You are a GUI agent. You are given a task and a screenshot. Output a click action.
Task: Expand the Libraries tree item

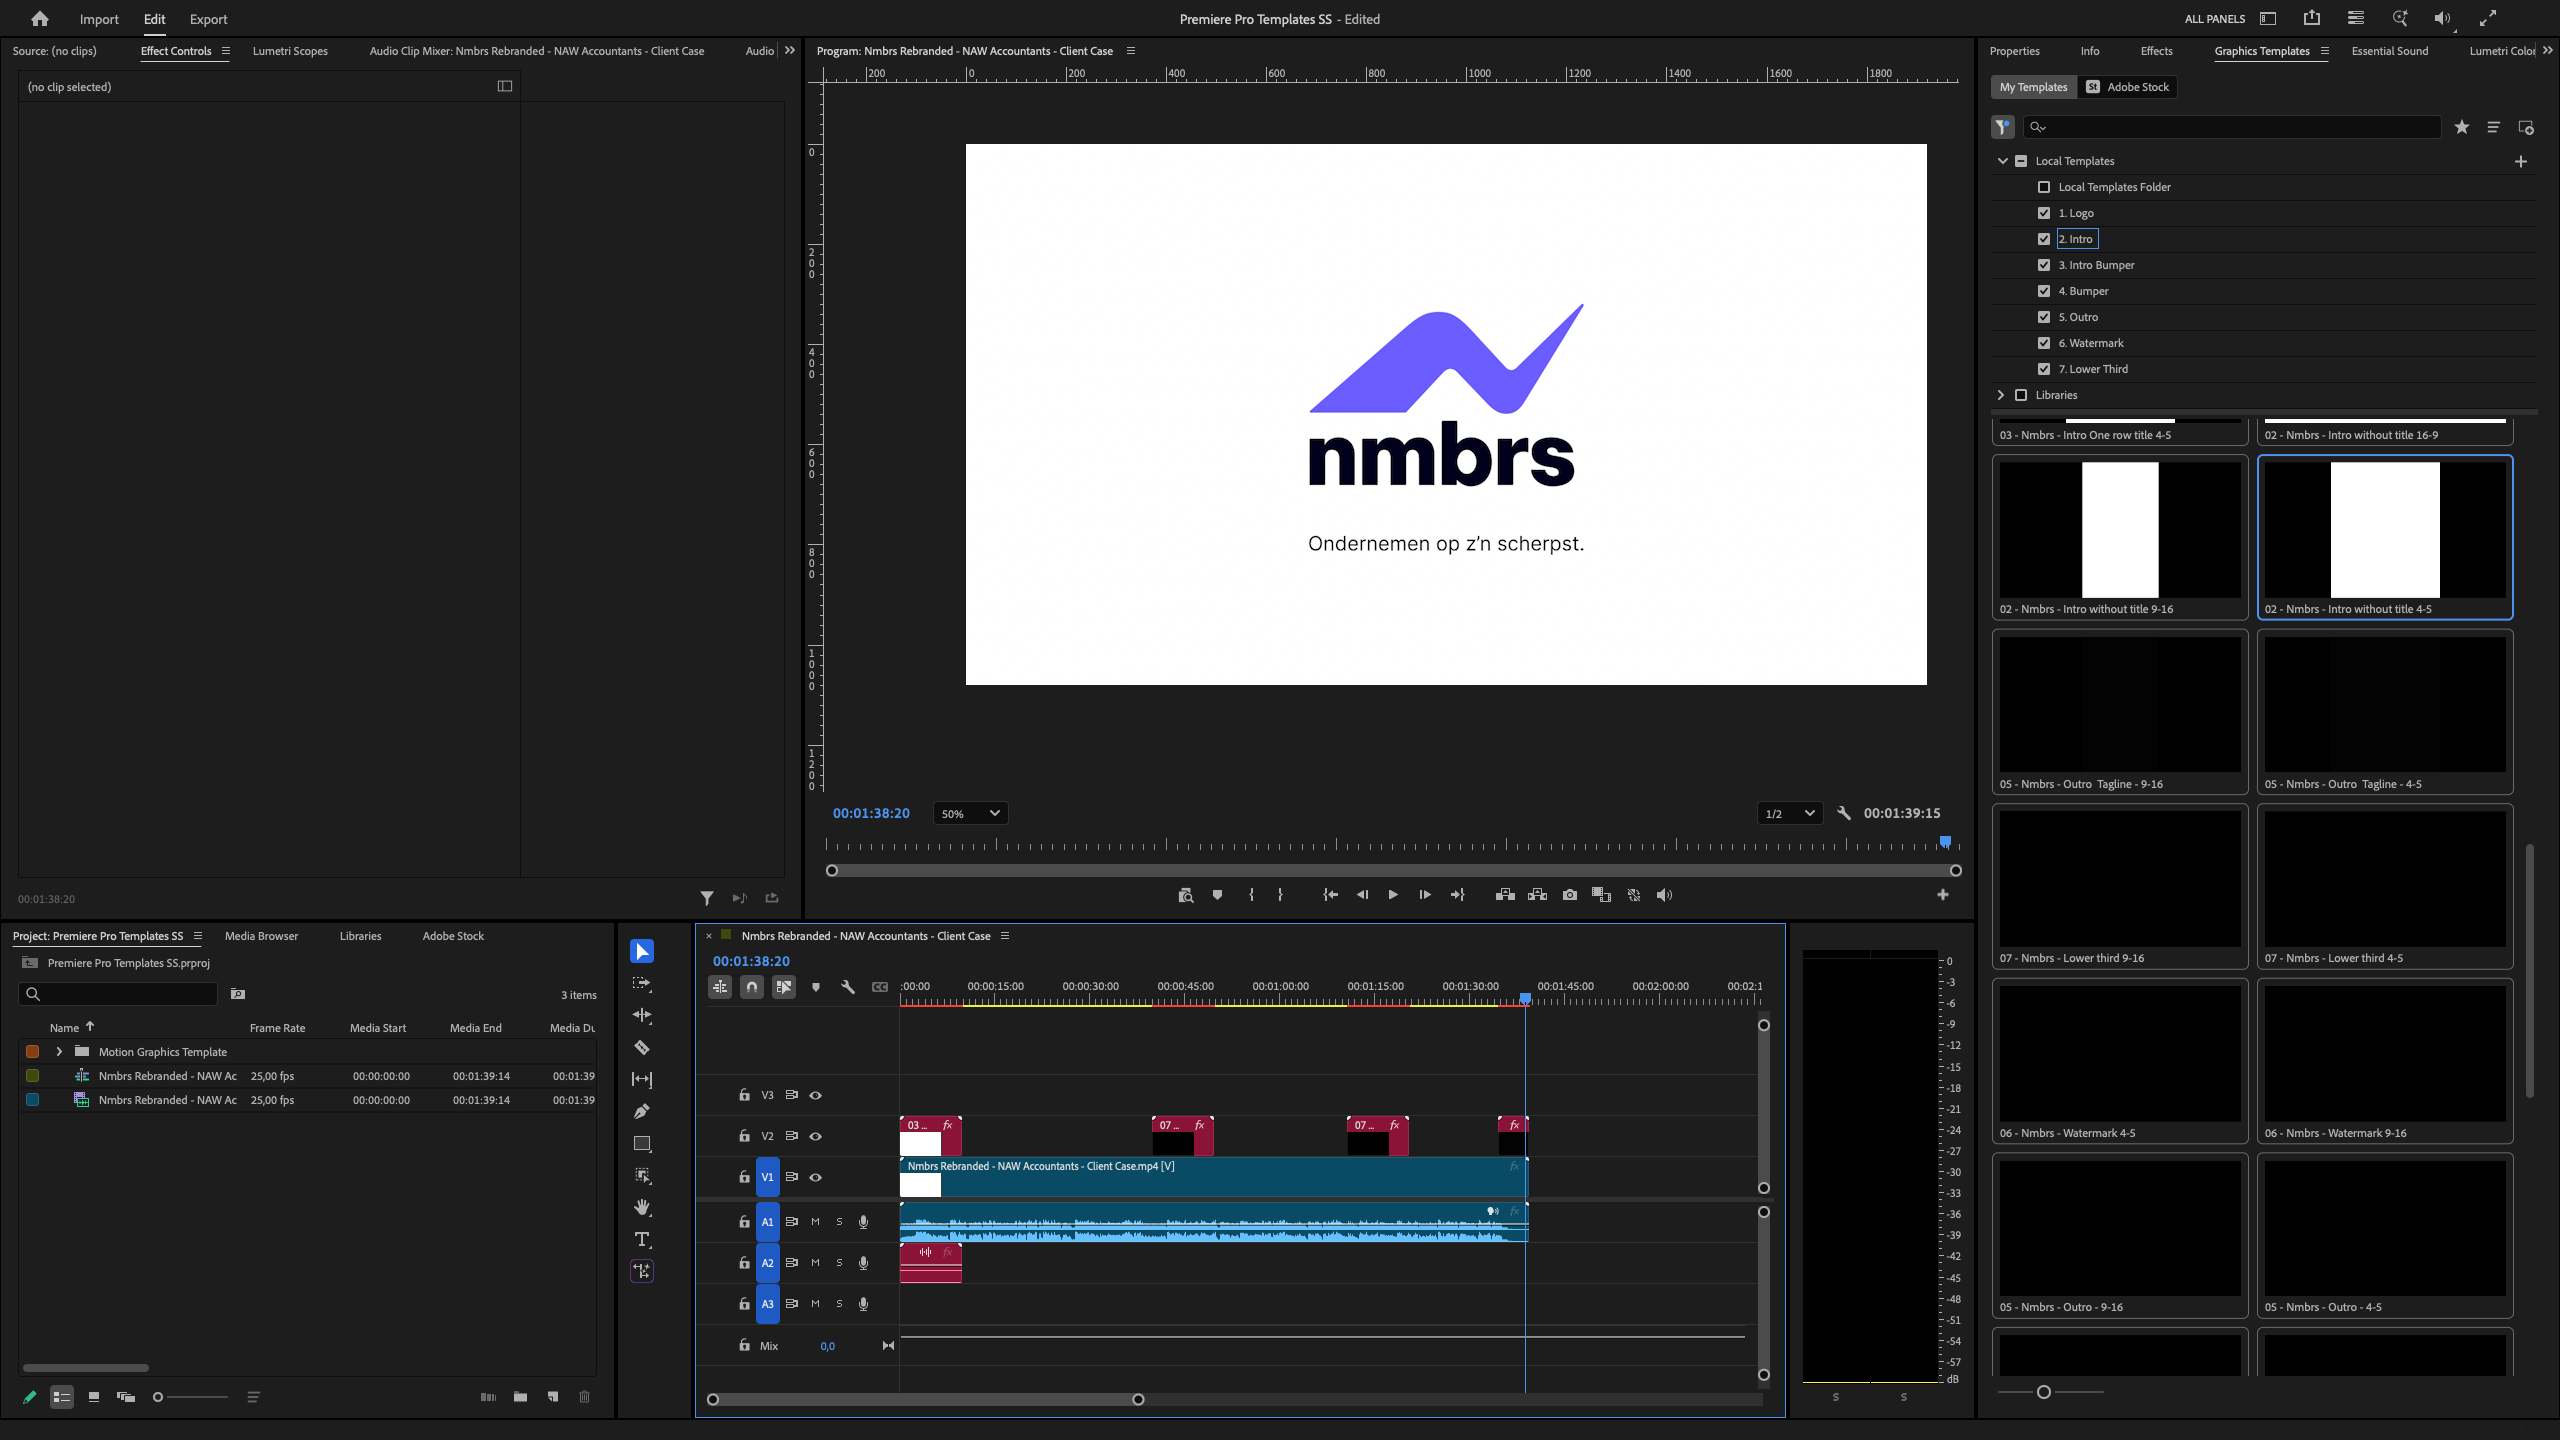tap(2001, 395)
